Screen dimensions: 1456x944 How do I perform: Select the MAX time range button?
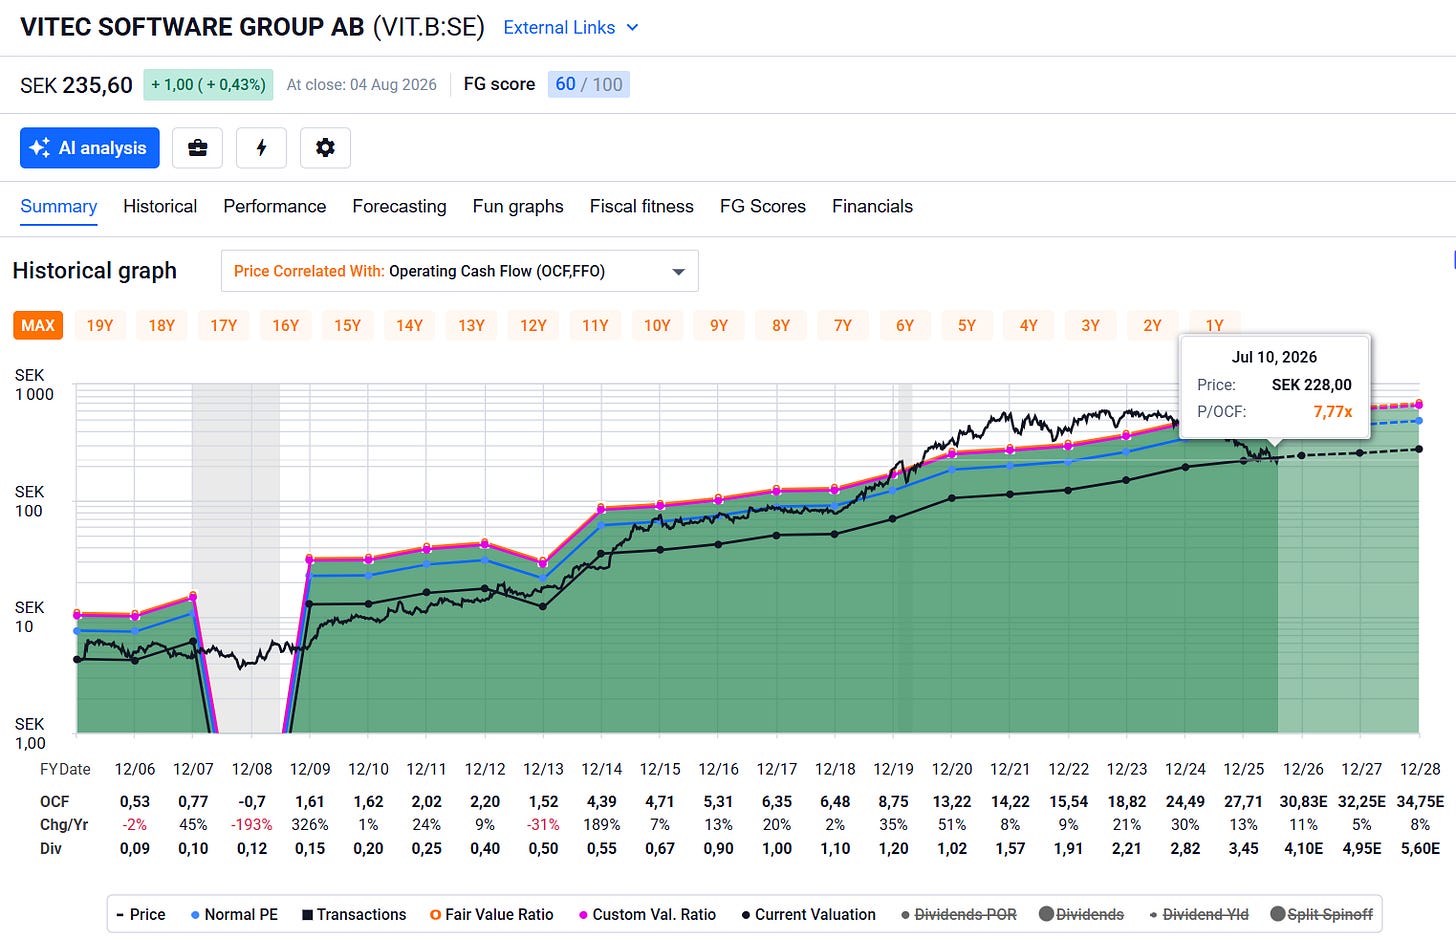click(38, 325)
